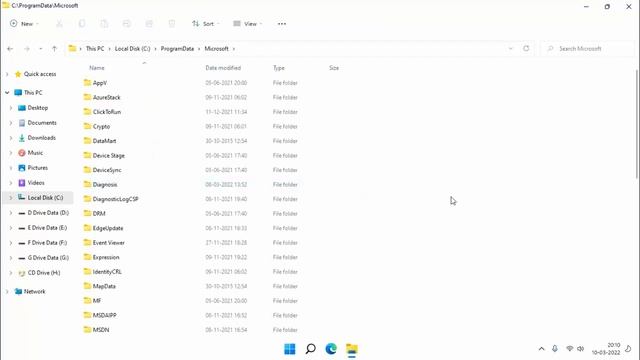Viewport: 640px width, 360px height.
Task: Open the See more ellipsis menu
Action: pos(282,24)
